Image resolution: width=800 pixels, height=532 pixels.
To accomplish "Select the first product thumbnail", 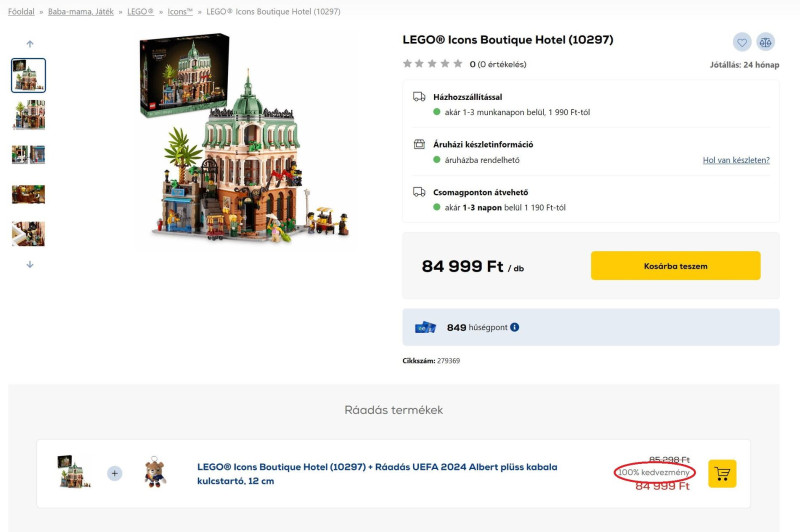I will (x=29, y=76).
